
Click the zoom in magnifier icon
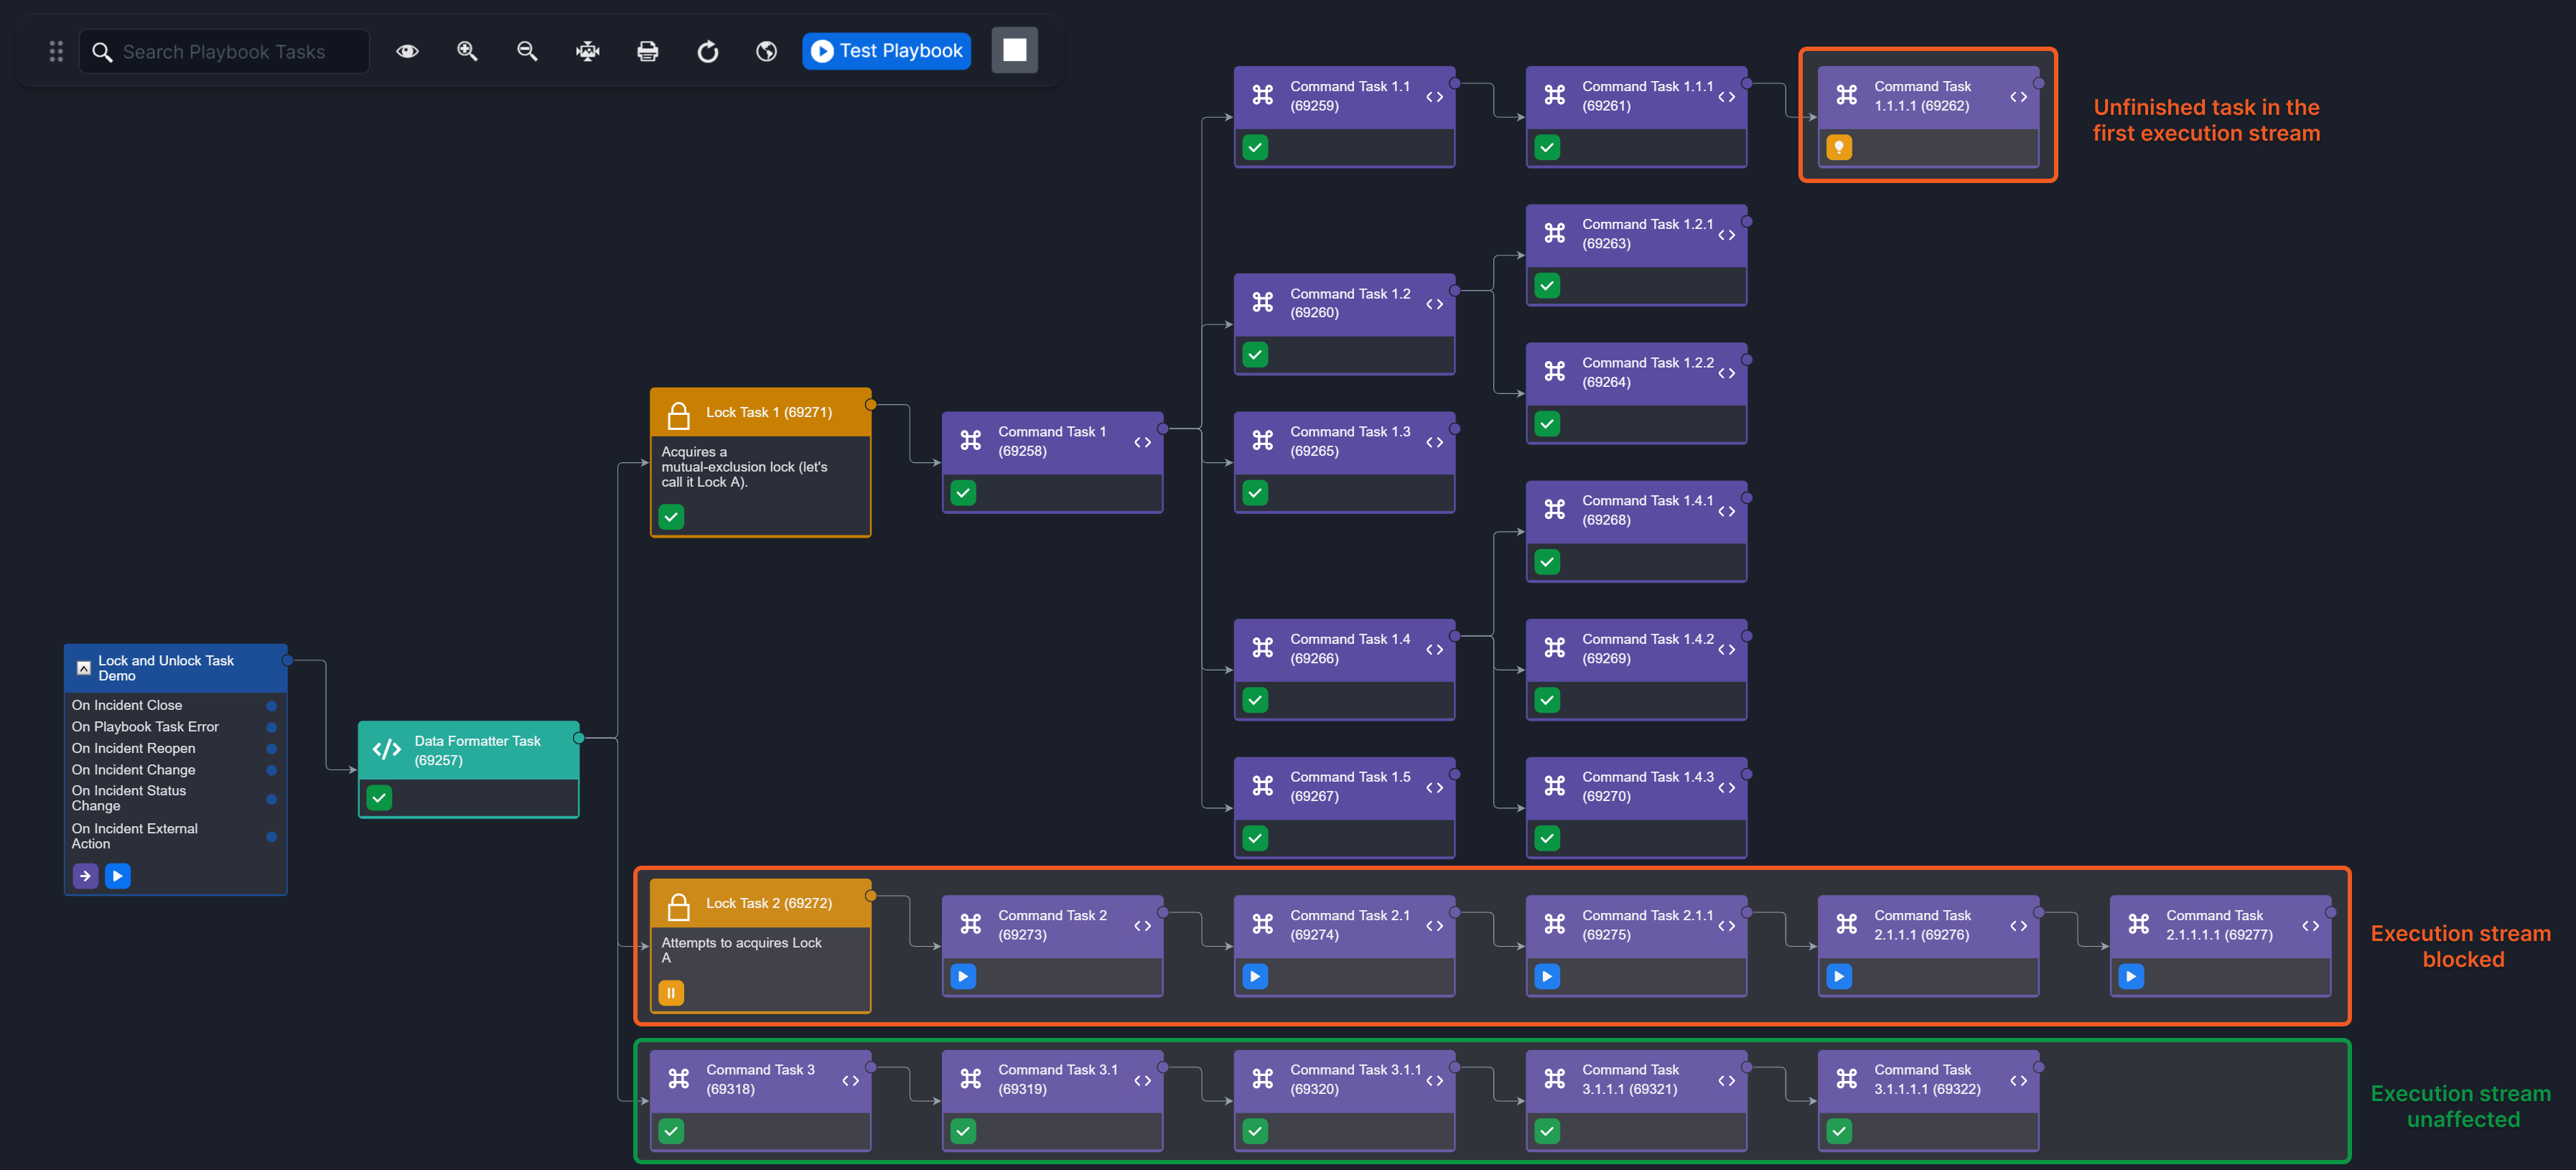467,51
